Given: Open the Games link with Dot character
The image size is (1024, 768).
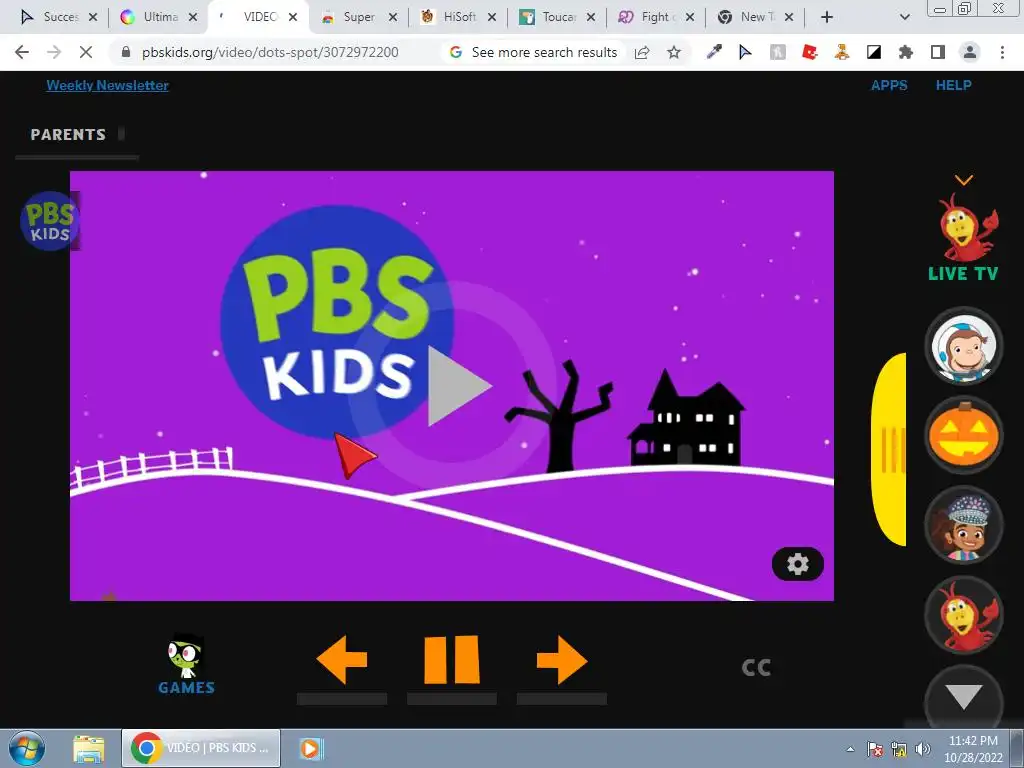Looking at the screenshot, I should pyautogui.click(x=186, y=664).
